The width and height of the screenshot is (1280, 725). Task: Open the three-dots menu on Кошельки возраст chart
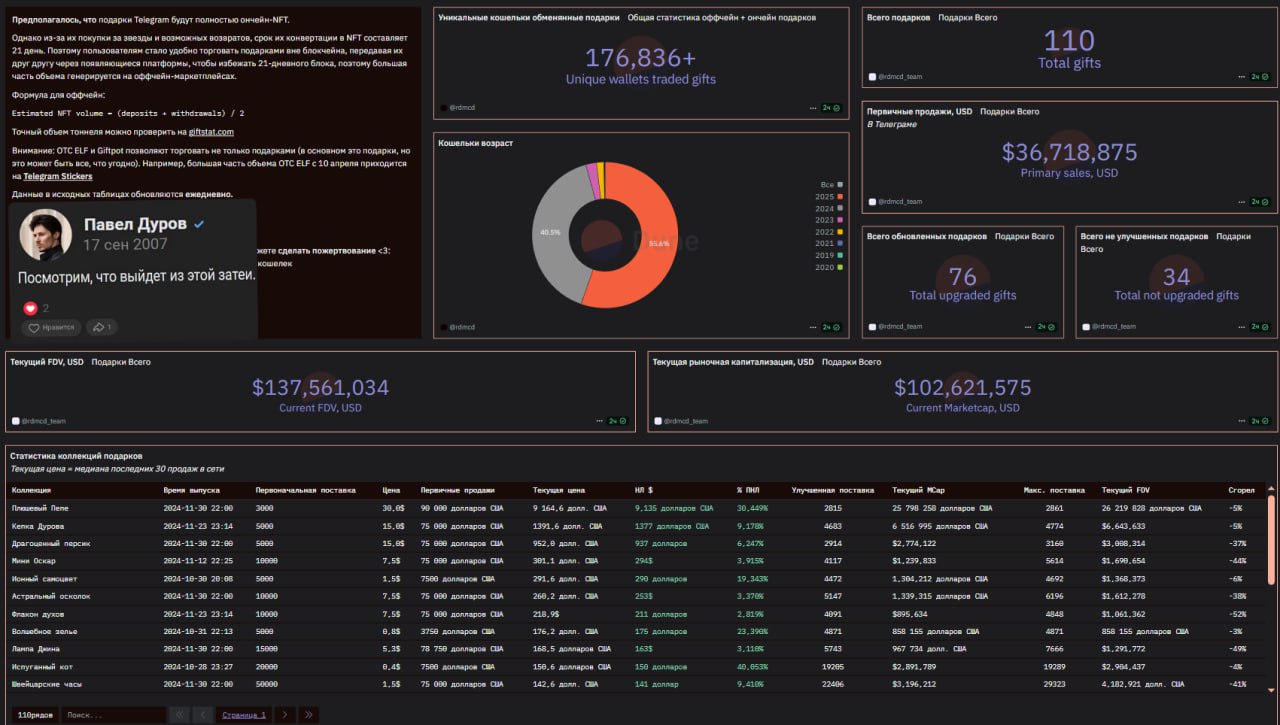(812, 327)
